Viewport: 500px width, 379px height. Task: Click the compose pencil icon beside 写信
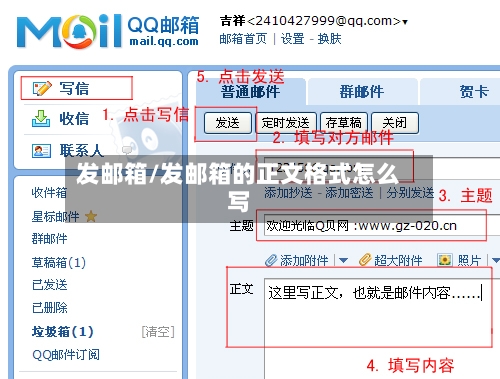[x=42, y=88]
